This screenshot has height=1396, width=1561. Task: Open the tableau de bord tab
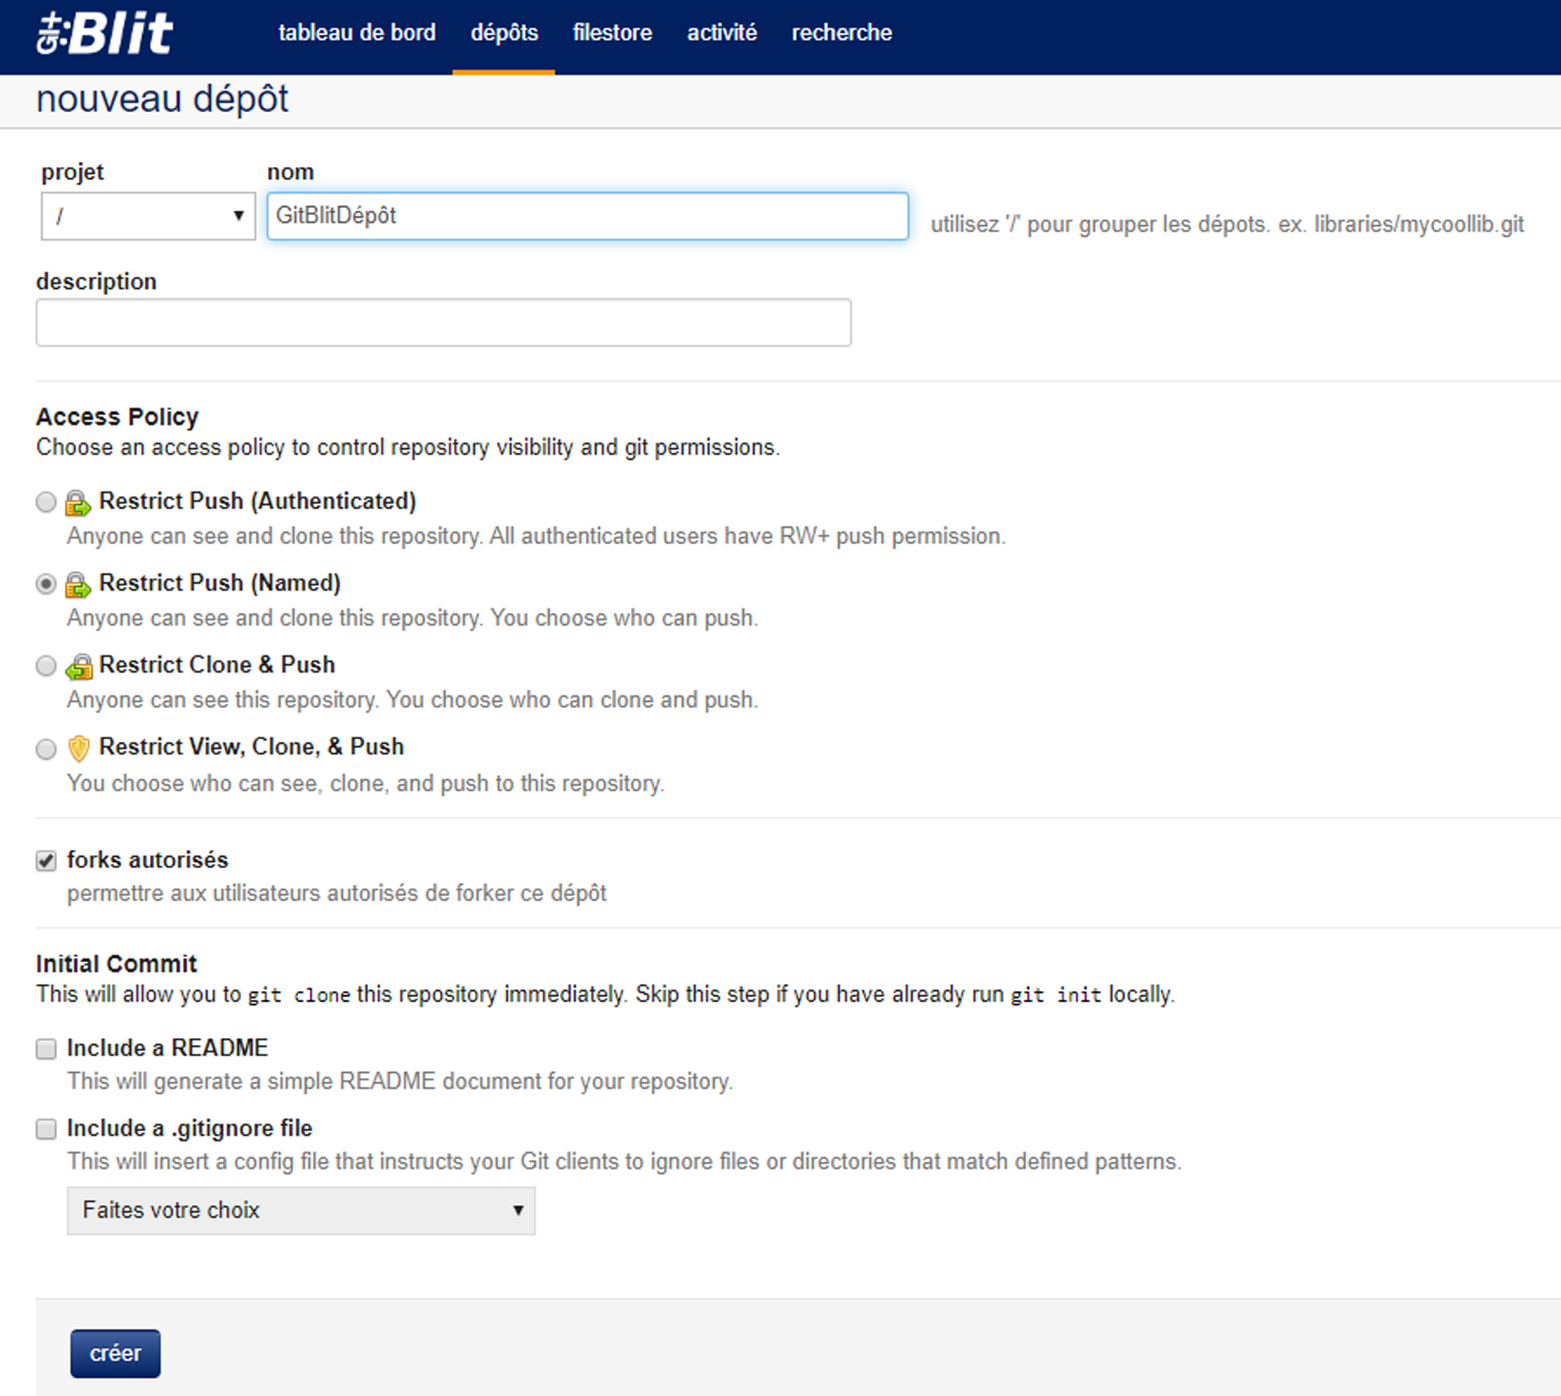point(357,33)
